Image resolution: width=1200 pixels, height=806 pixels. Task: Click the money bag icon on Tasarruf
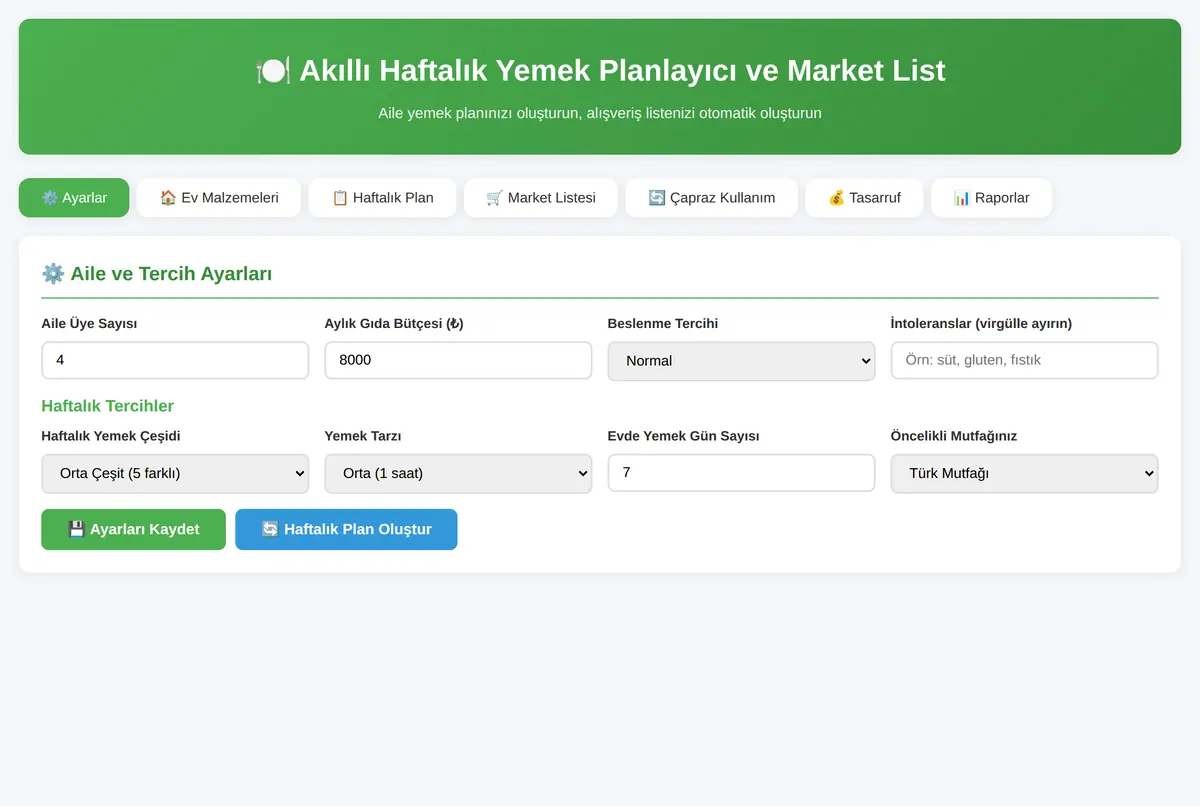pyautogui.click(x=836, y=198)
